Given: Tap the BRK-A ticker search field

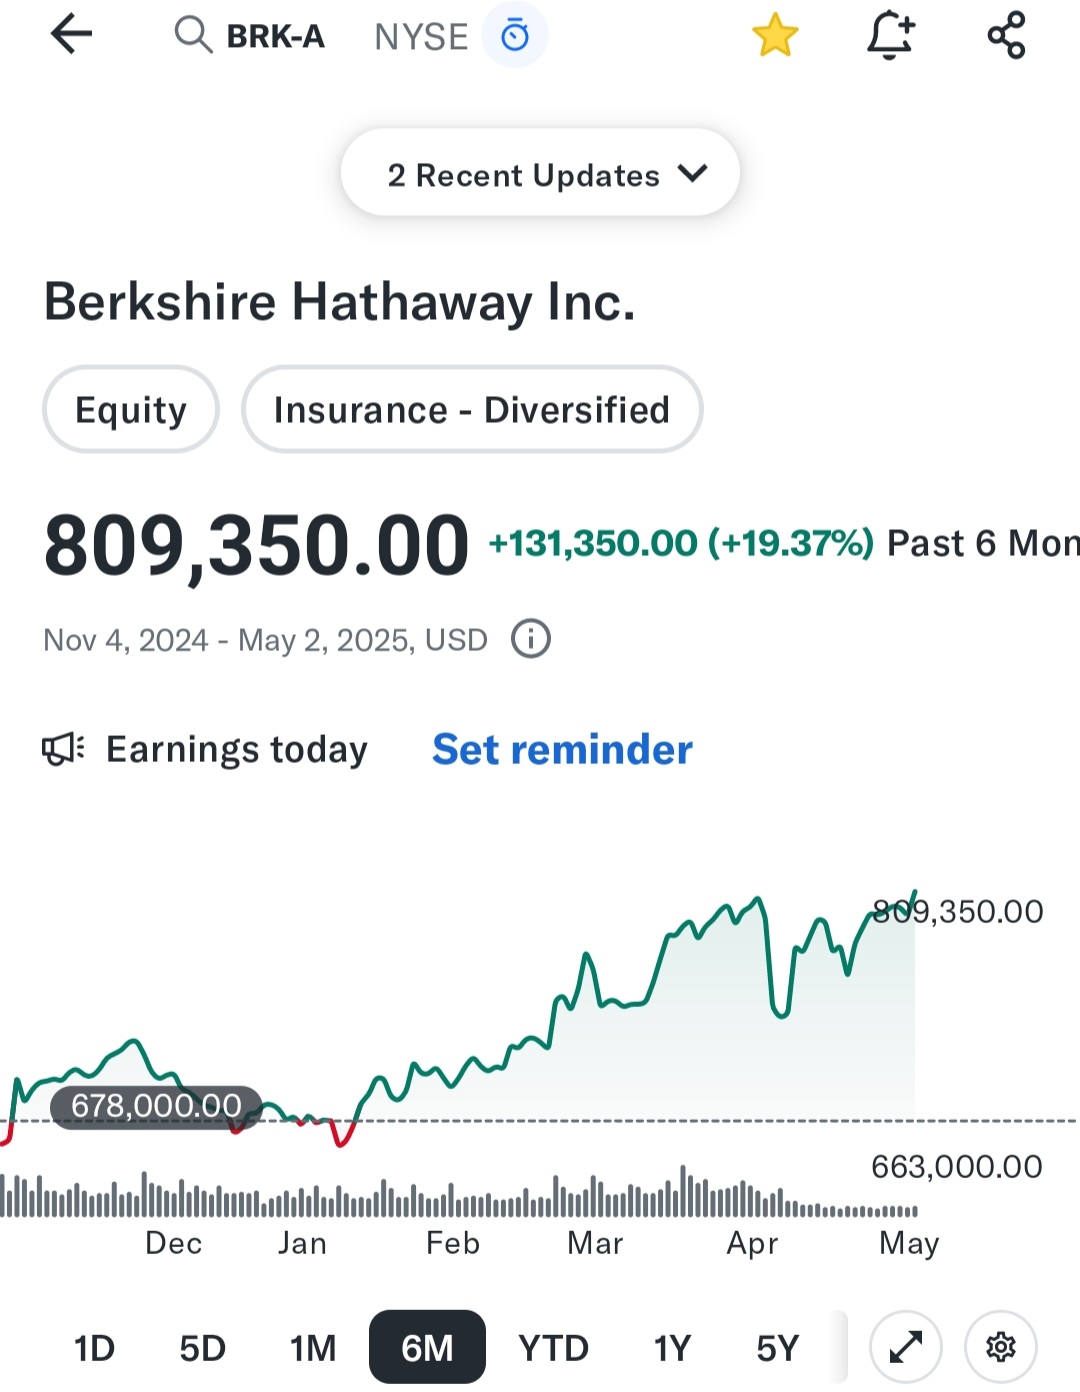Looking at the screenshot, I should [275, 37].
